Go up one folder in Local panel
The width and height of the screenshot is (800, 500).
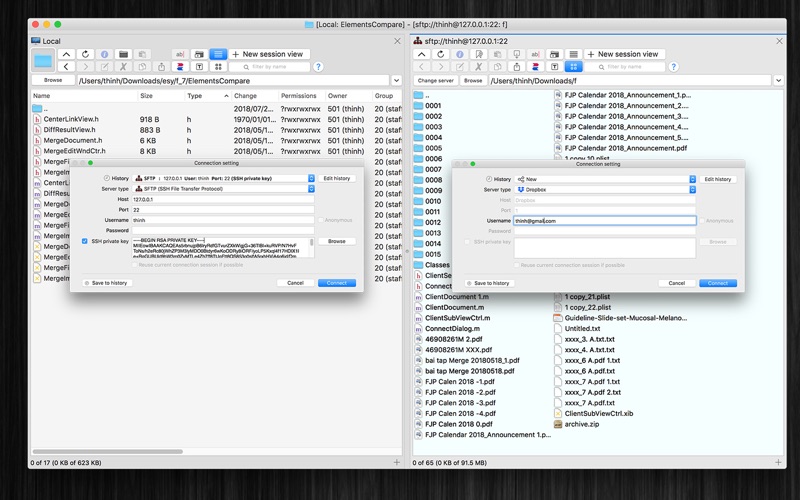tap(66, 54)
